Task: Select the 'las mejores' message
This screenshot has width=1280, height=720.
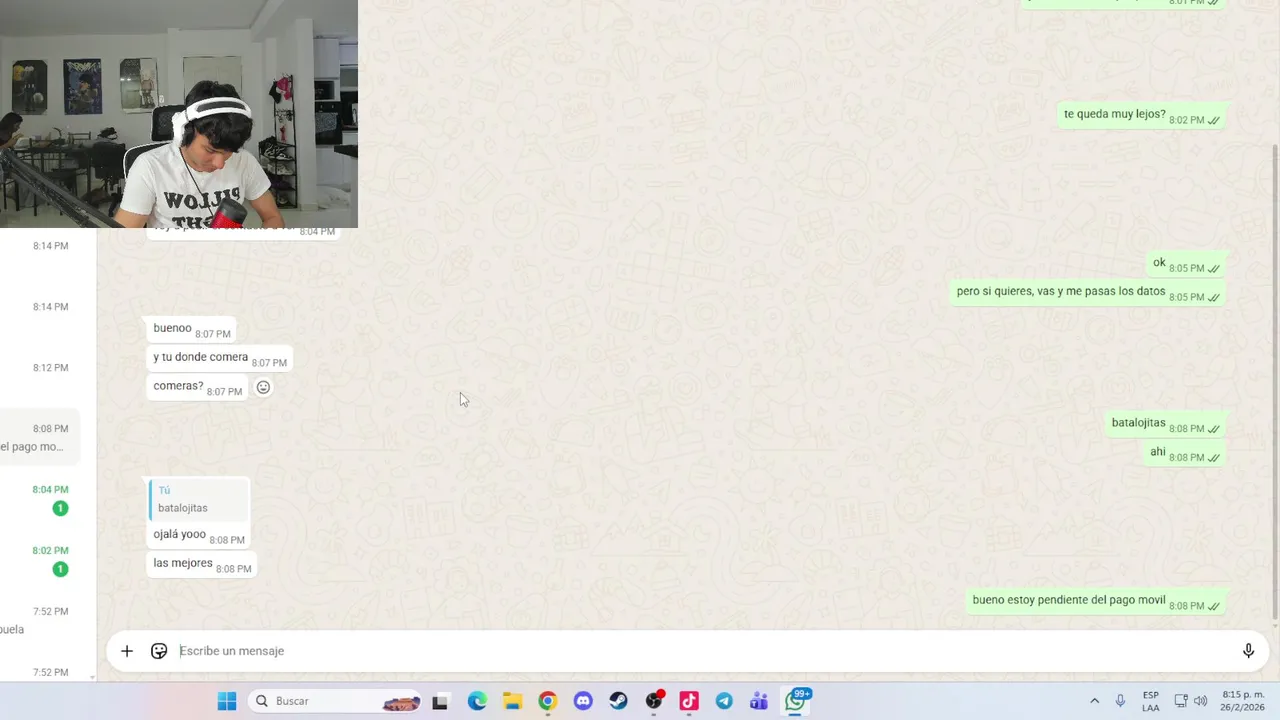Action: (202, 565)
